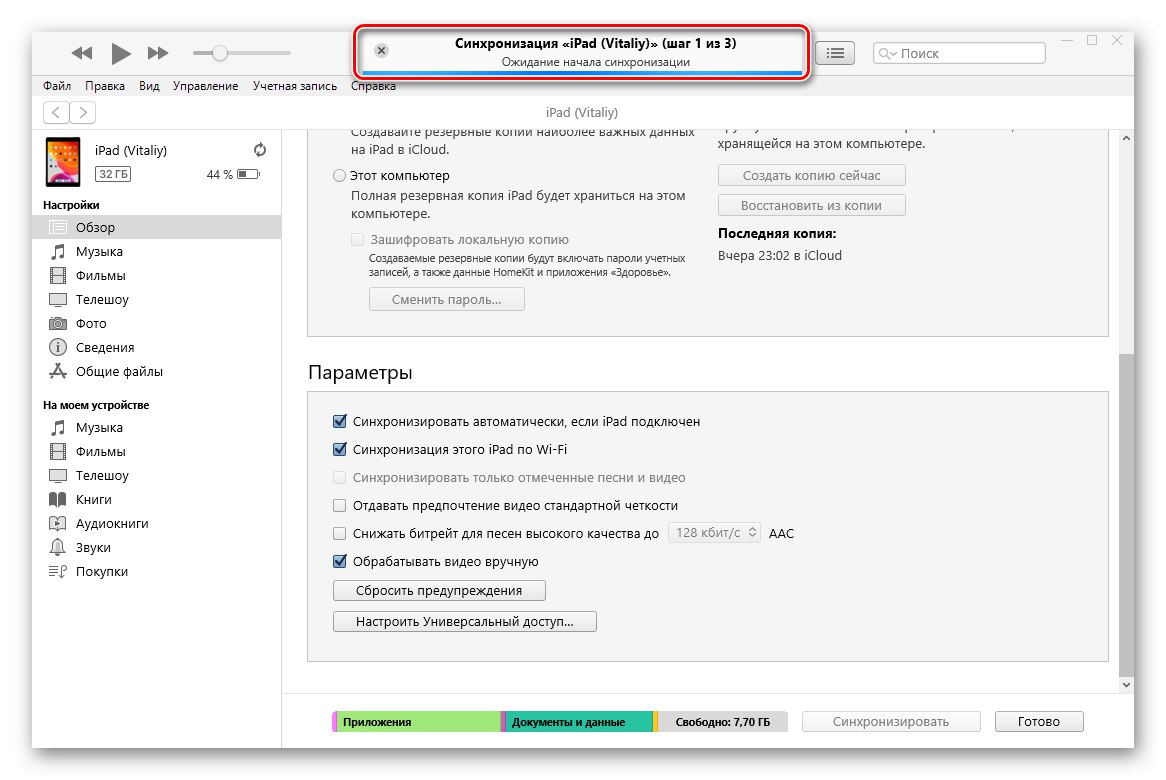
Task: Open Аудиокниги icon item
Action: pos(156,523)
